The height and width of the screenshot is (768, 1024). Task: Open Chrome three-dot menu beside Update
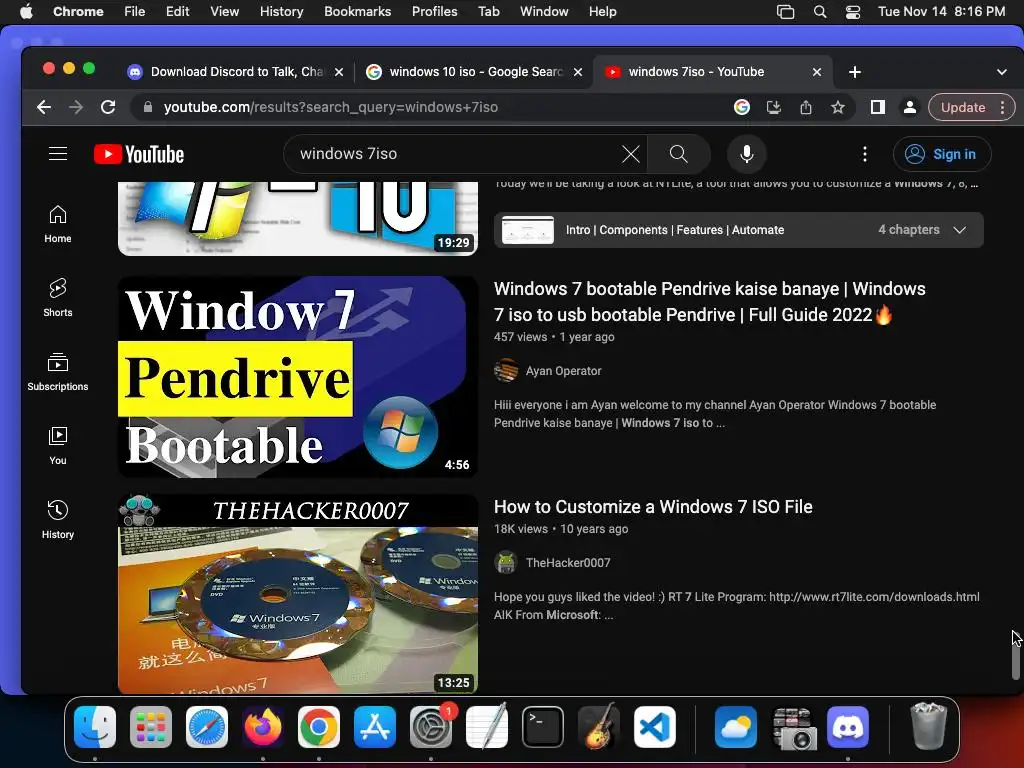coord(1002,107)
